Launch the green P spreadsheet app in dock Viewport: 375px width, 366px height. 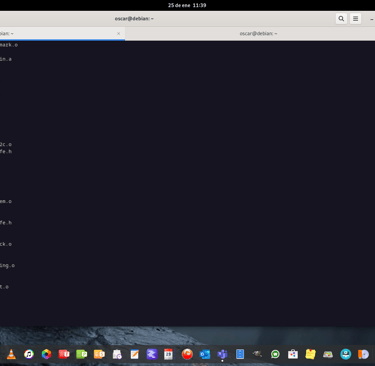pyautogui.click(x=82, y=354)
